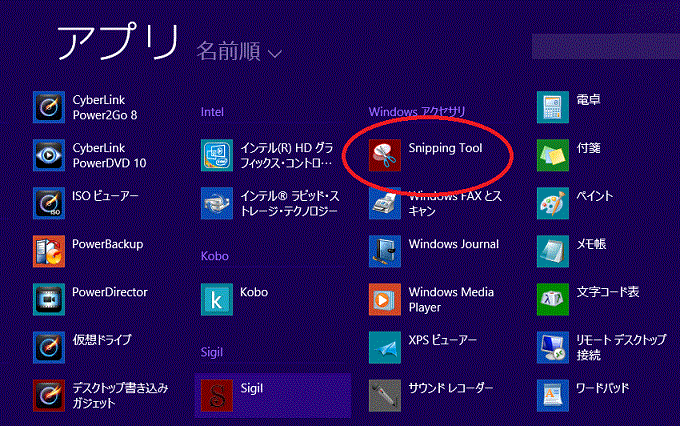This screenshot has height=426, width=680.
Task: Launch Windows Media Player icon
Action: pos(385,300)
